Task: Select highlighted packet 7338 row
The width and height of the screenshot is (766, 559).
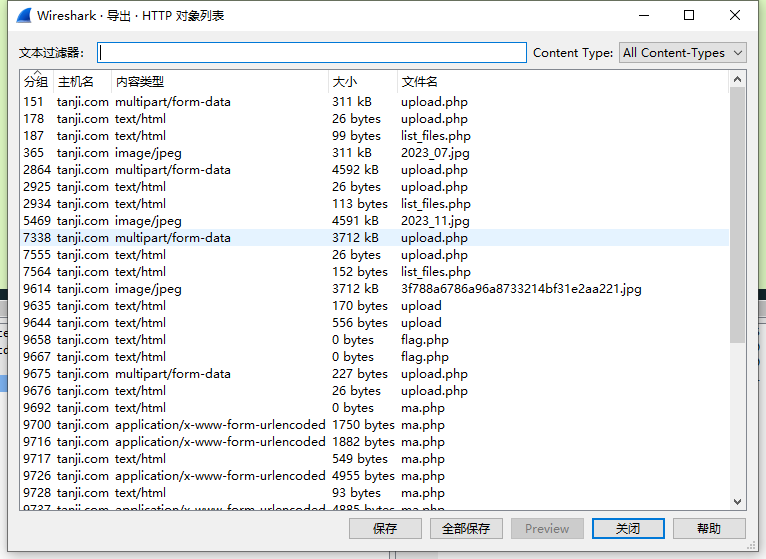Action: [375, 238]
